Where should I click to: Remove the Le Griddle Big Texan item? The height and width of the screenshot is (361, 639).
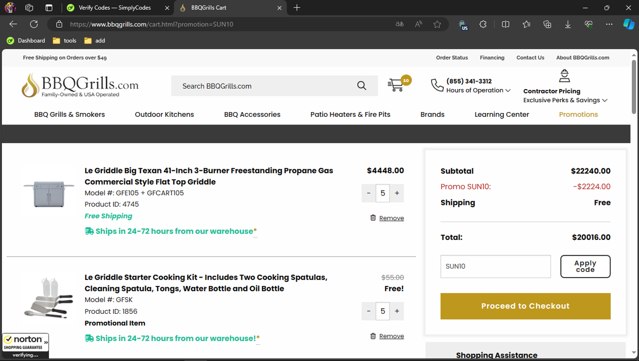click(x=392, y=218)
